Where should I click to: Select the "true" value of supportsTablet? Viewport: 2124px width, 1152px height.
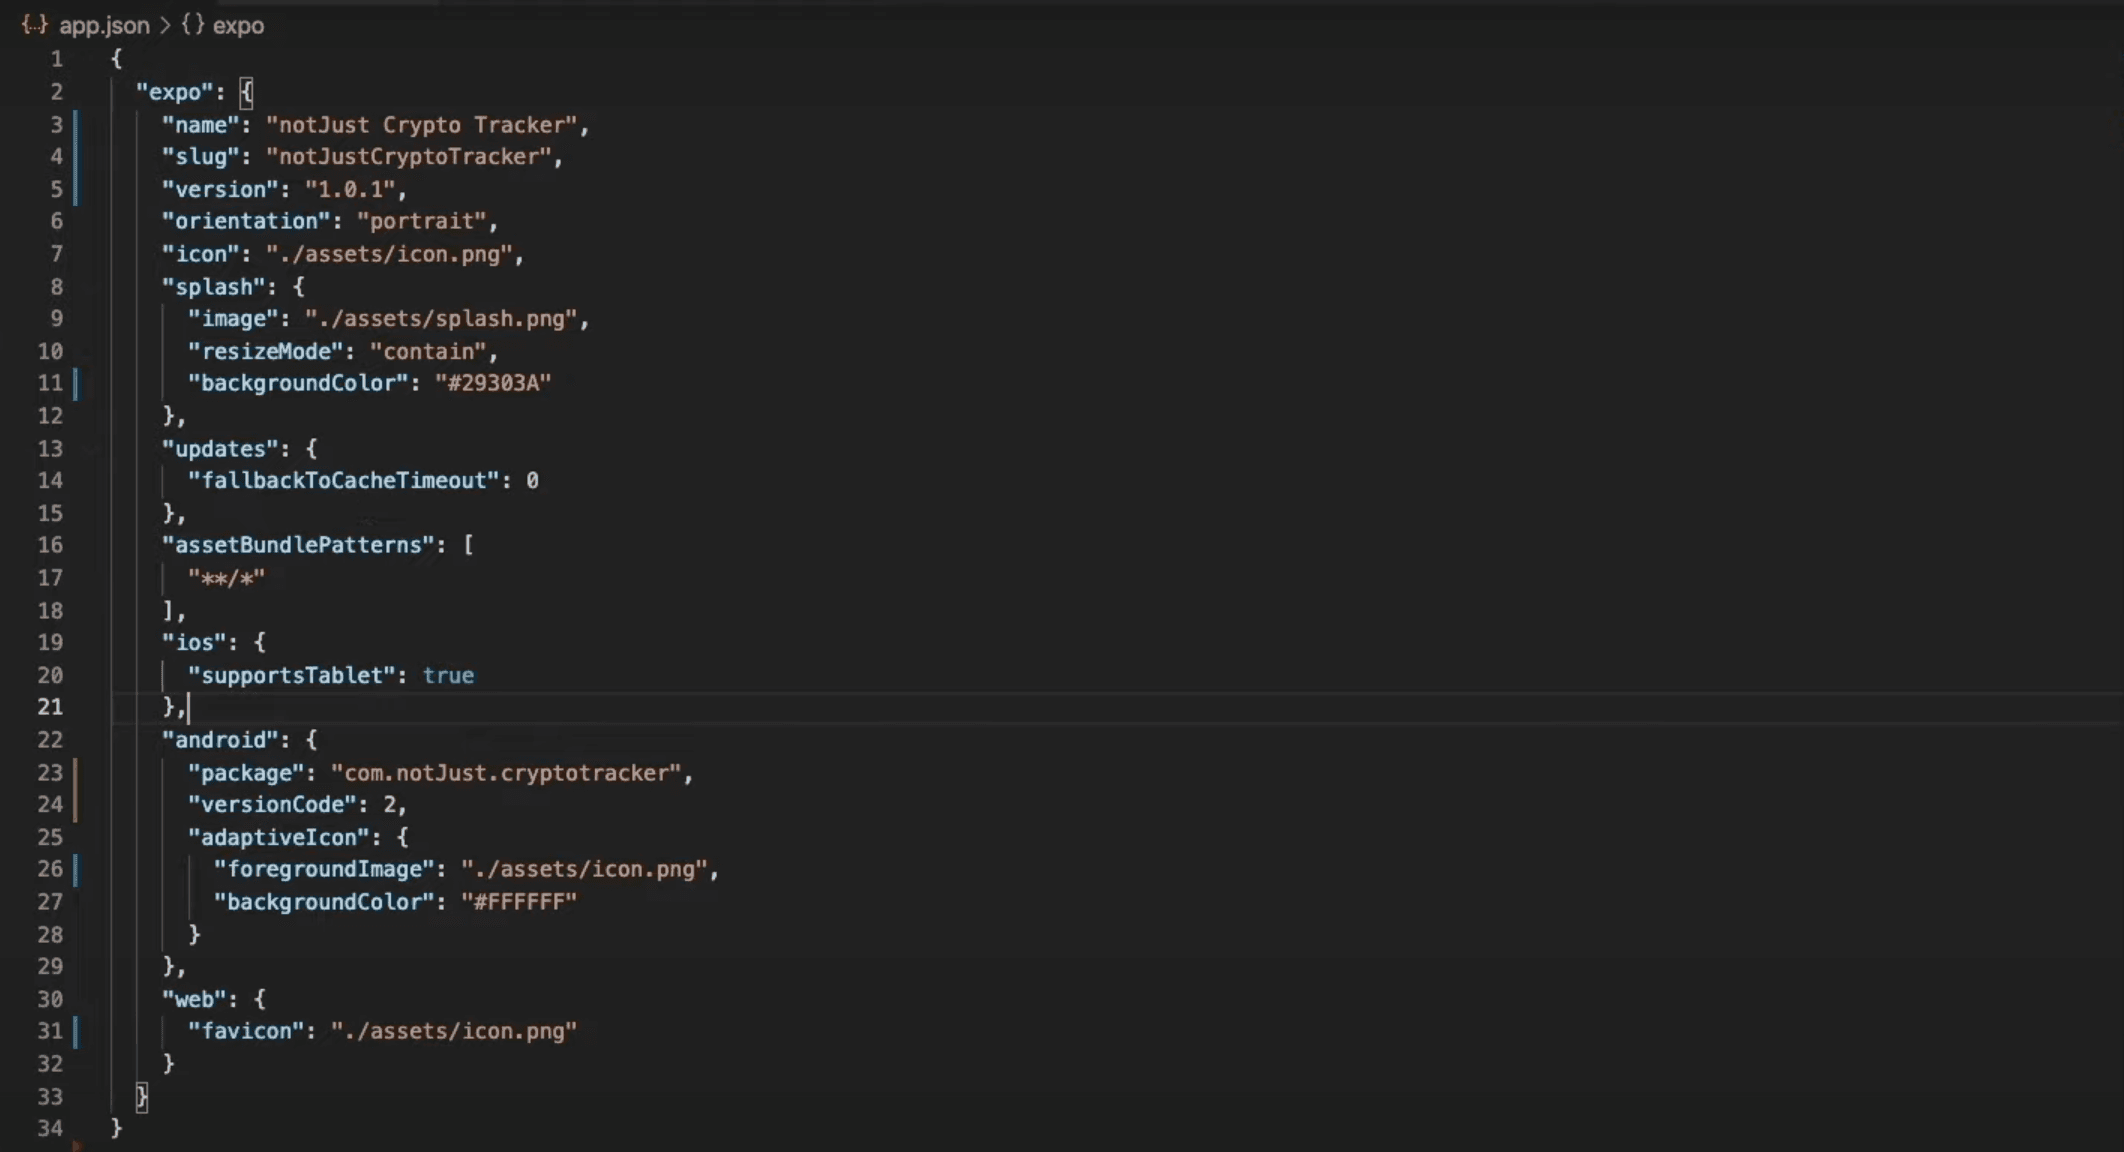tap(448, 675)
